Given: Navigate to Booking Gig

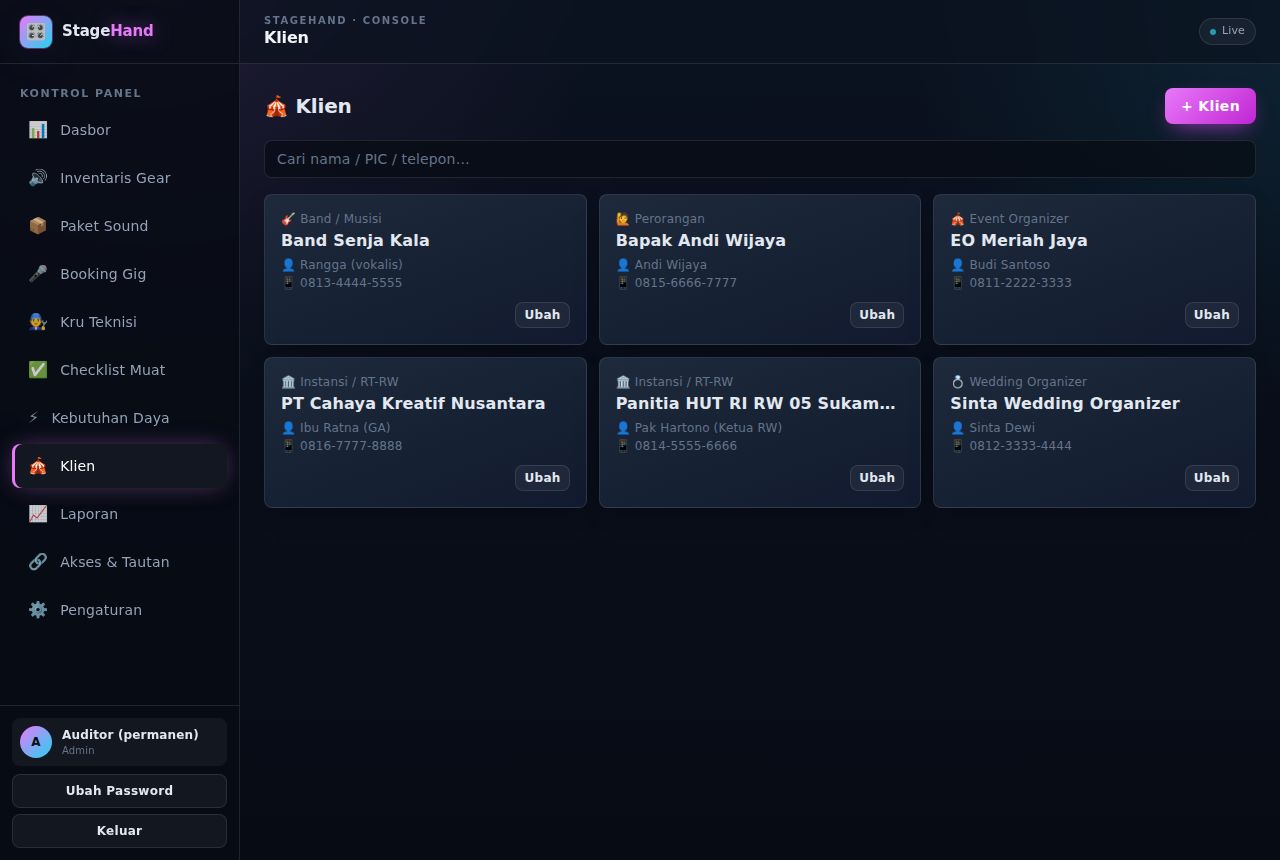Looking at the screenshot, I should click(x=120, y=274).
